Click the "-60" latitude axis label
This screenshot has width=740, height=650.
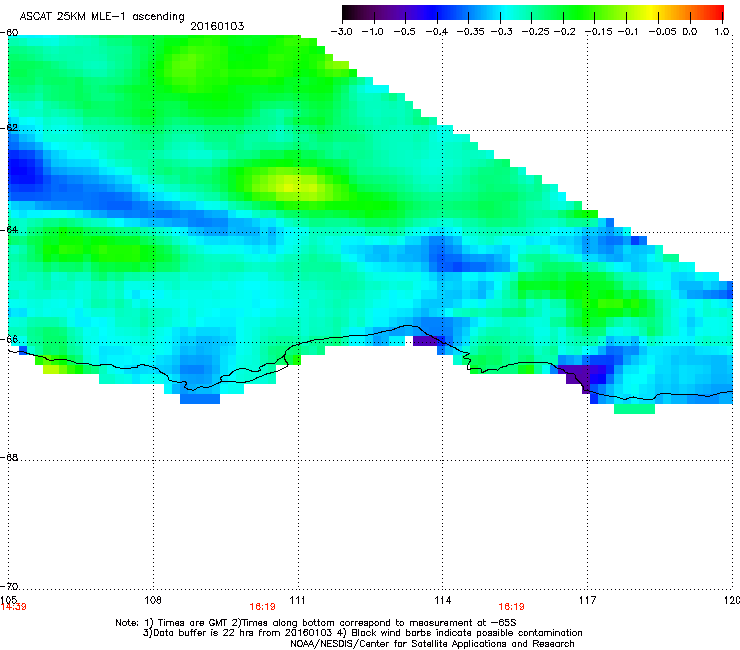pyautogui.click(x=9, y=33)
